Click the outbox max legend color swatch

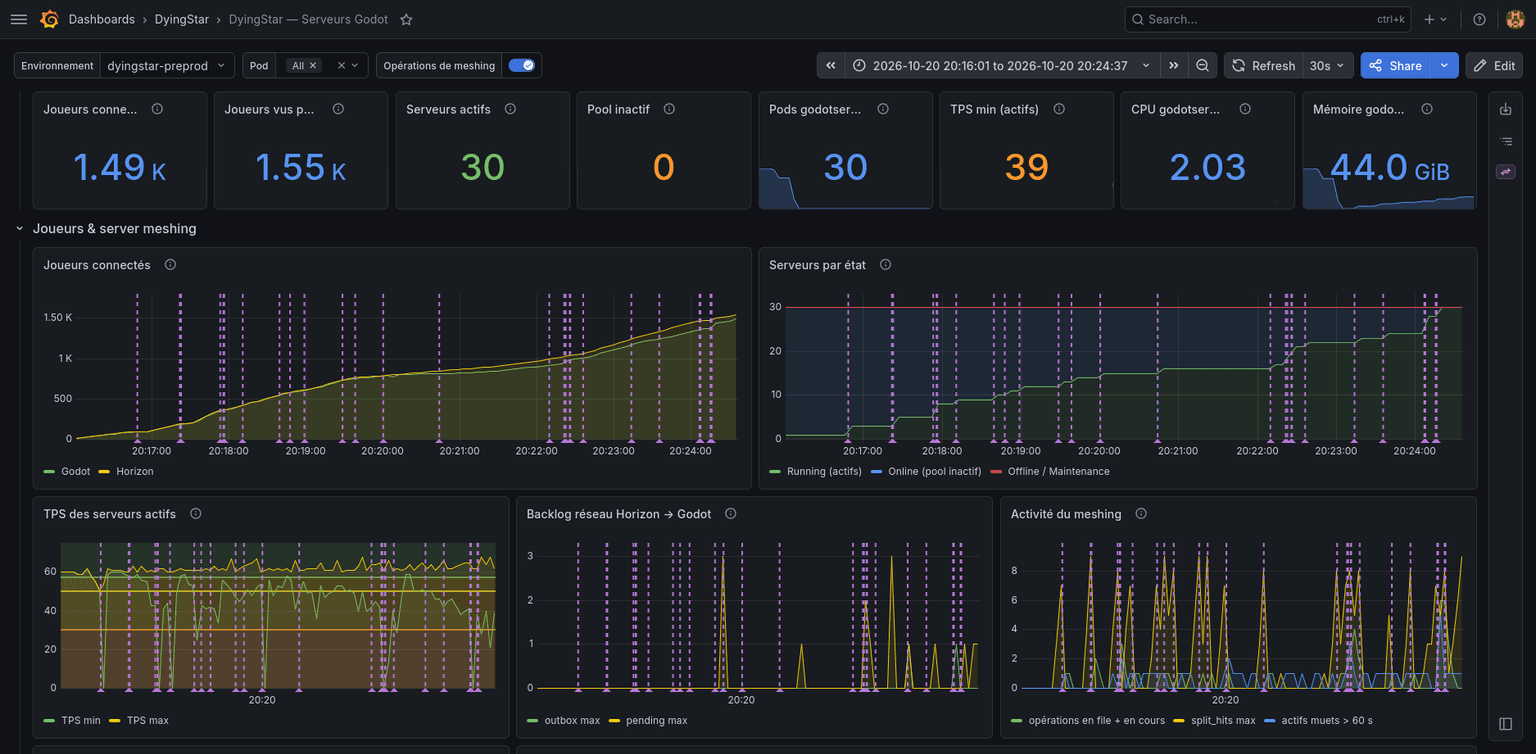pos(533,720)
